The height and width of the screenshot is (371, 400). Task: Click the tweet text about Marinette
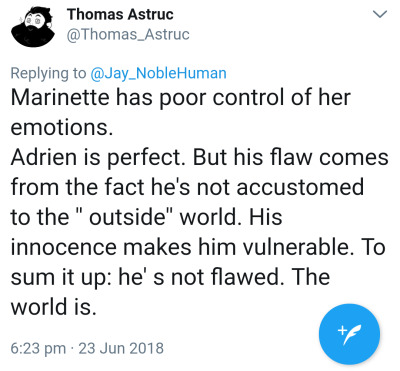[180, 112]
